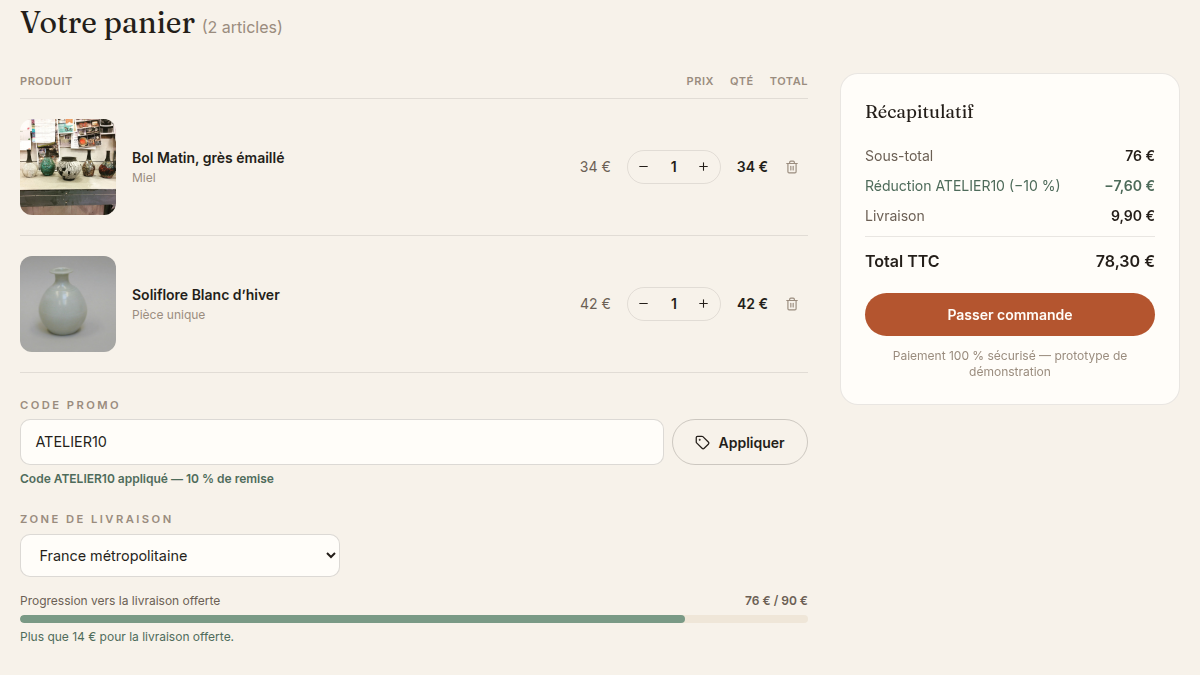
Task: Click the Bol Matin, grès émaillé title
Action: [x=208, y=158]
